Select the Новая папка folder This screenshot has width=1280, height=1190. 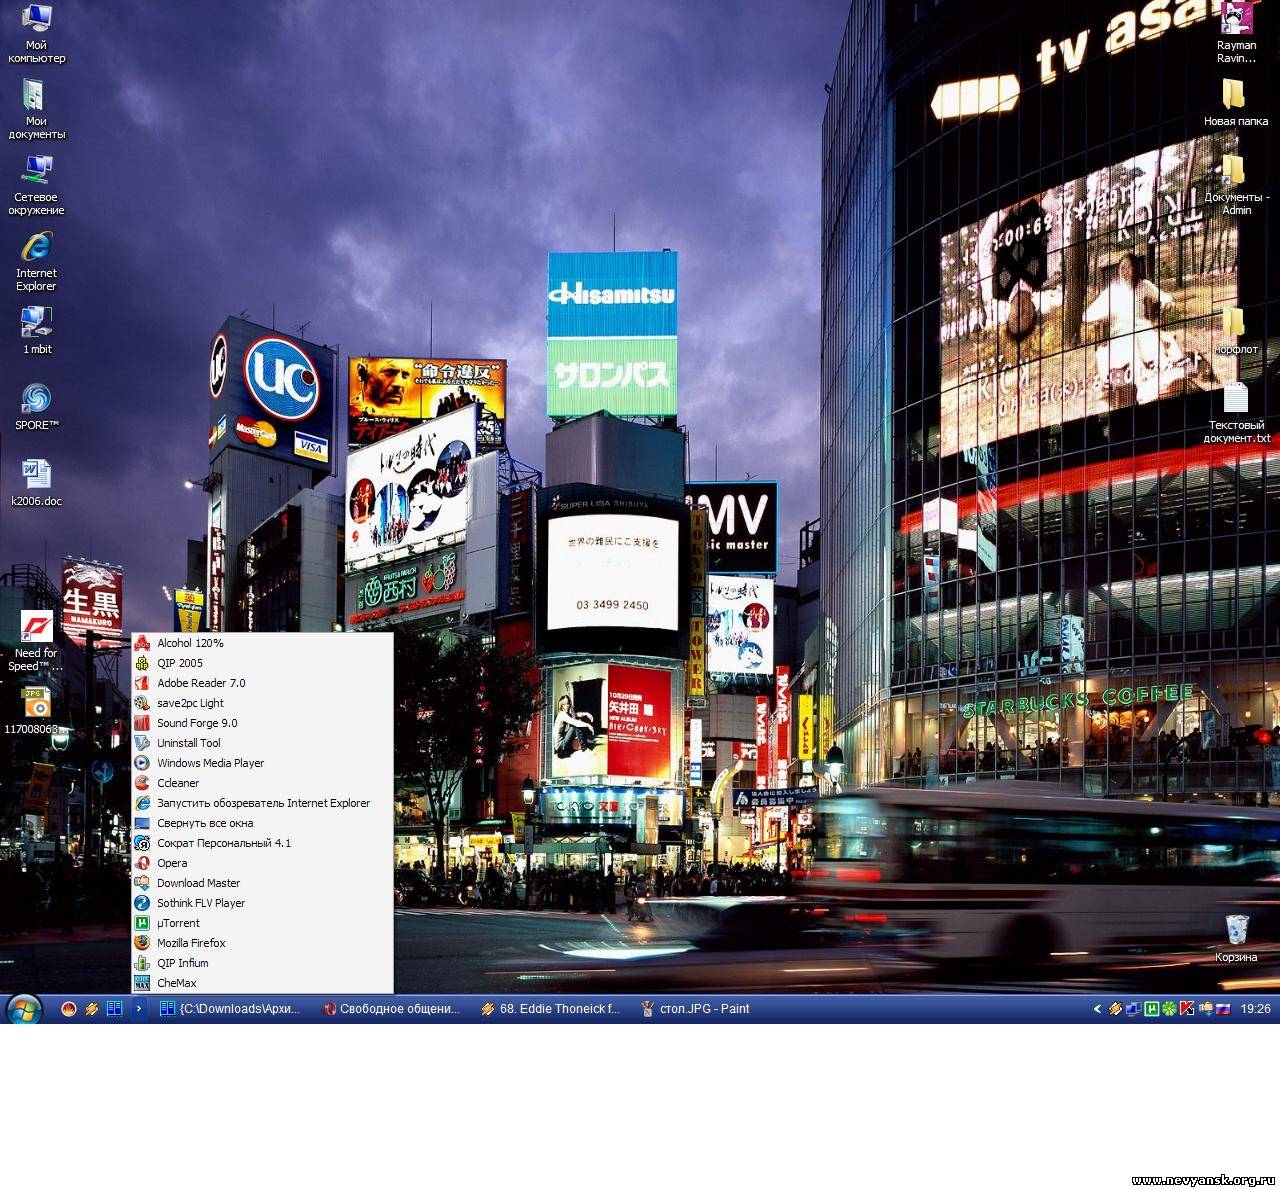1236,103
